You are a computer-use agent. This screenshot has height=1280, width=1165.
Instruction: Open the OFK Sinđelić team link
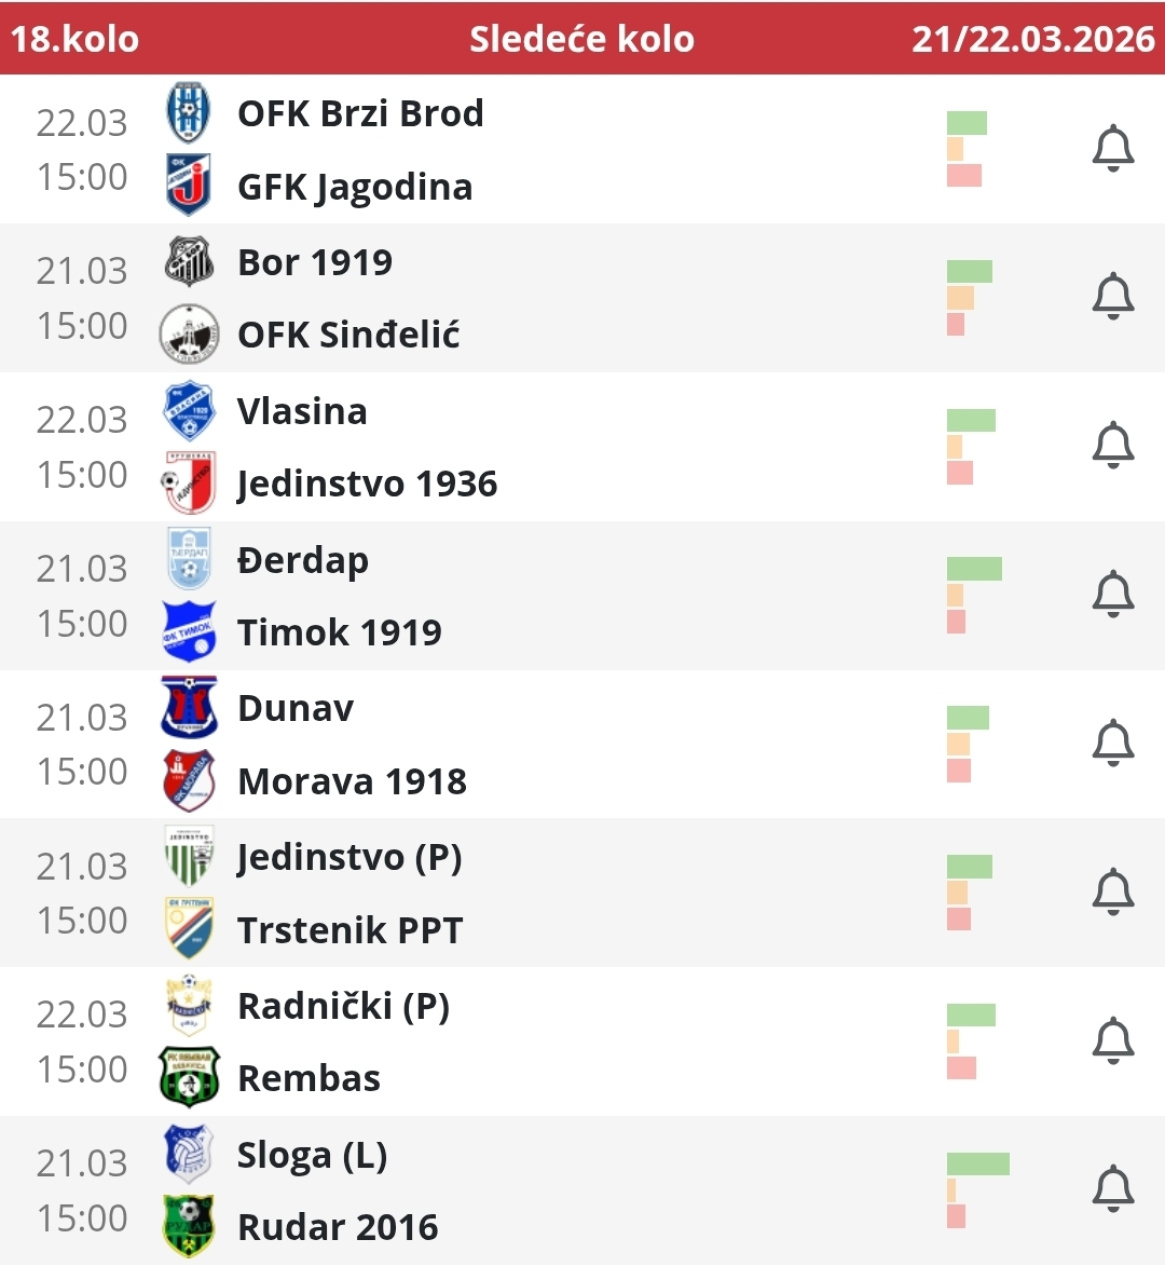348,335
